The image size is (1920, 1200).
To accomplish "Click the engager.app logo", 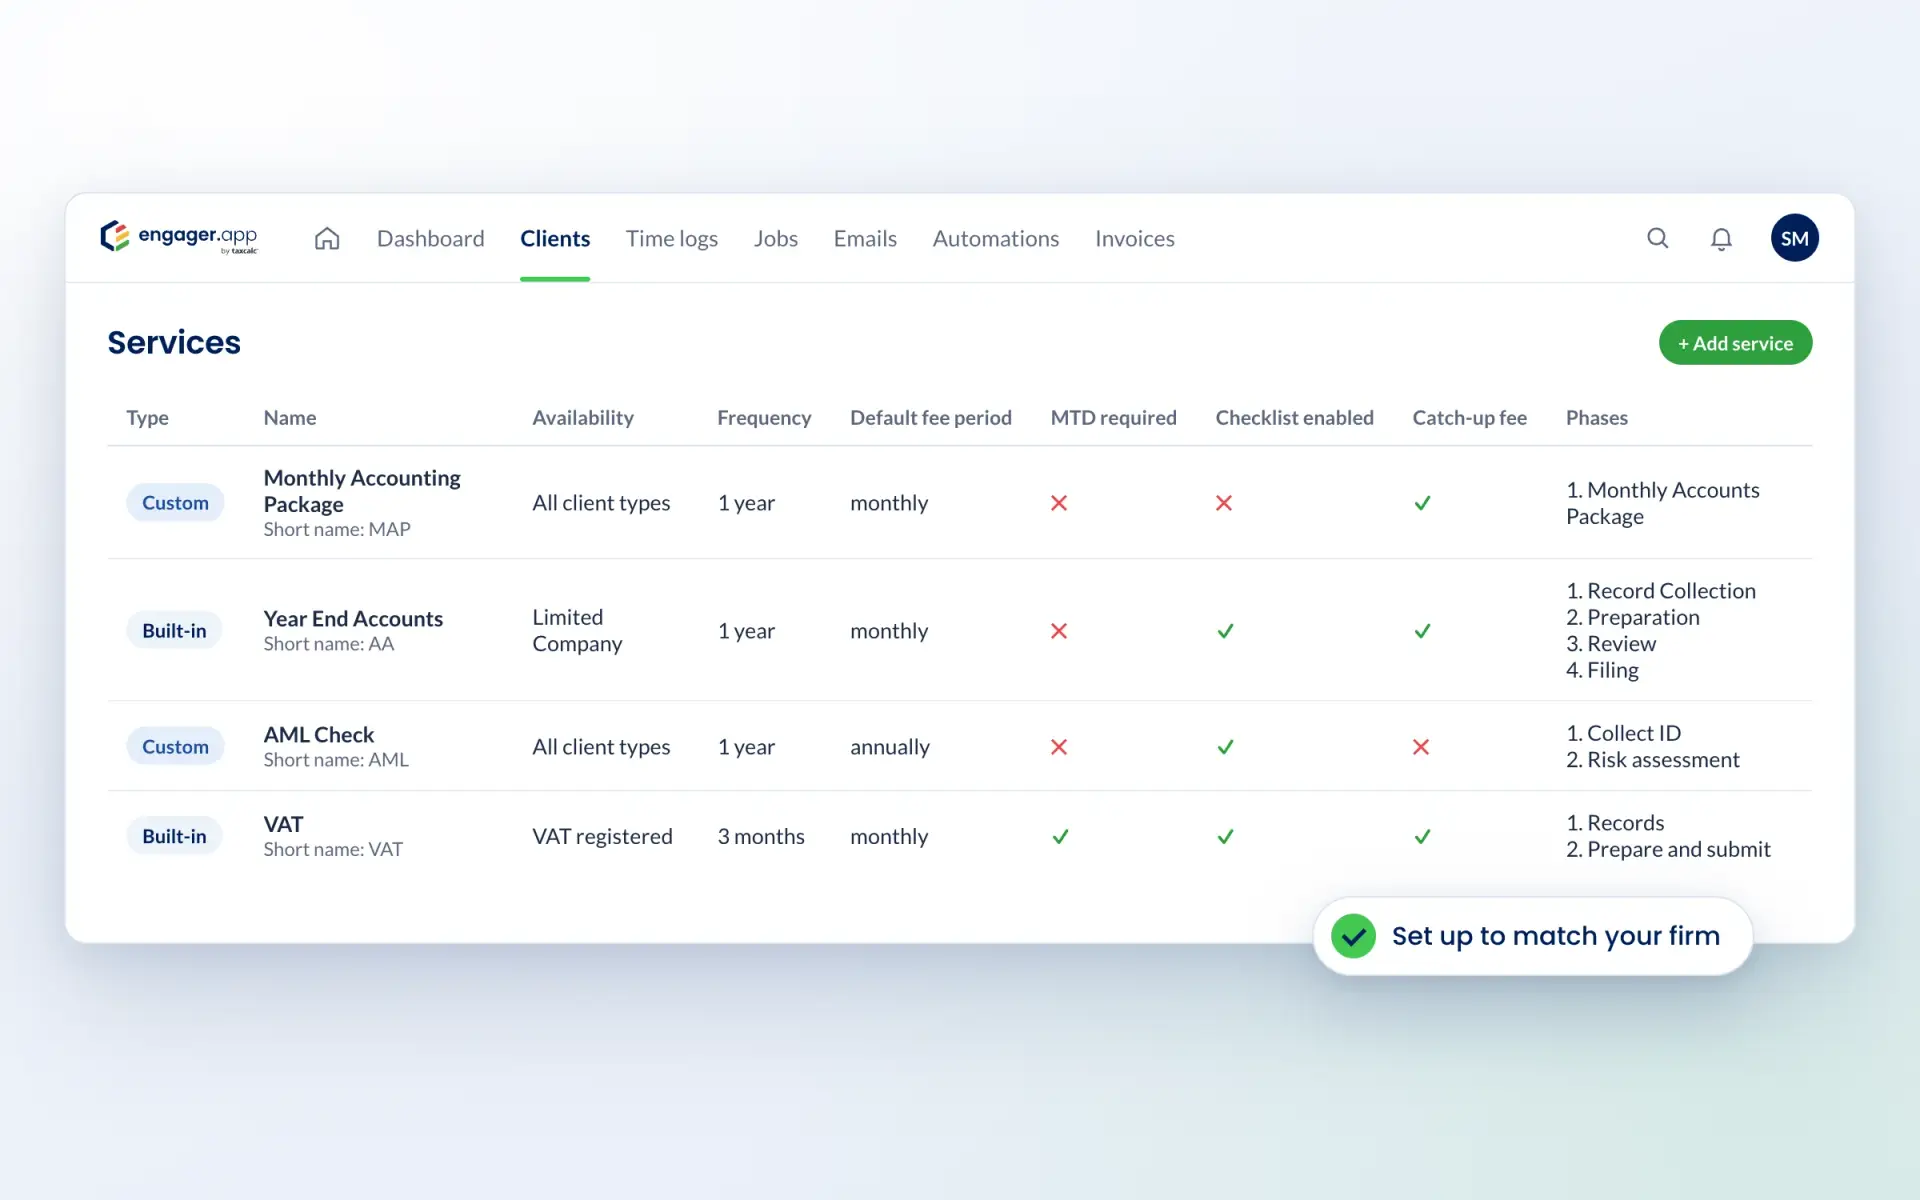I will [179, 237].
